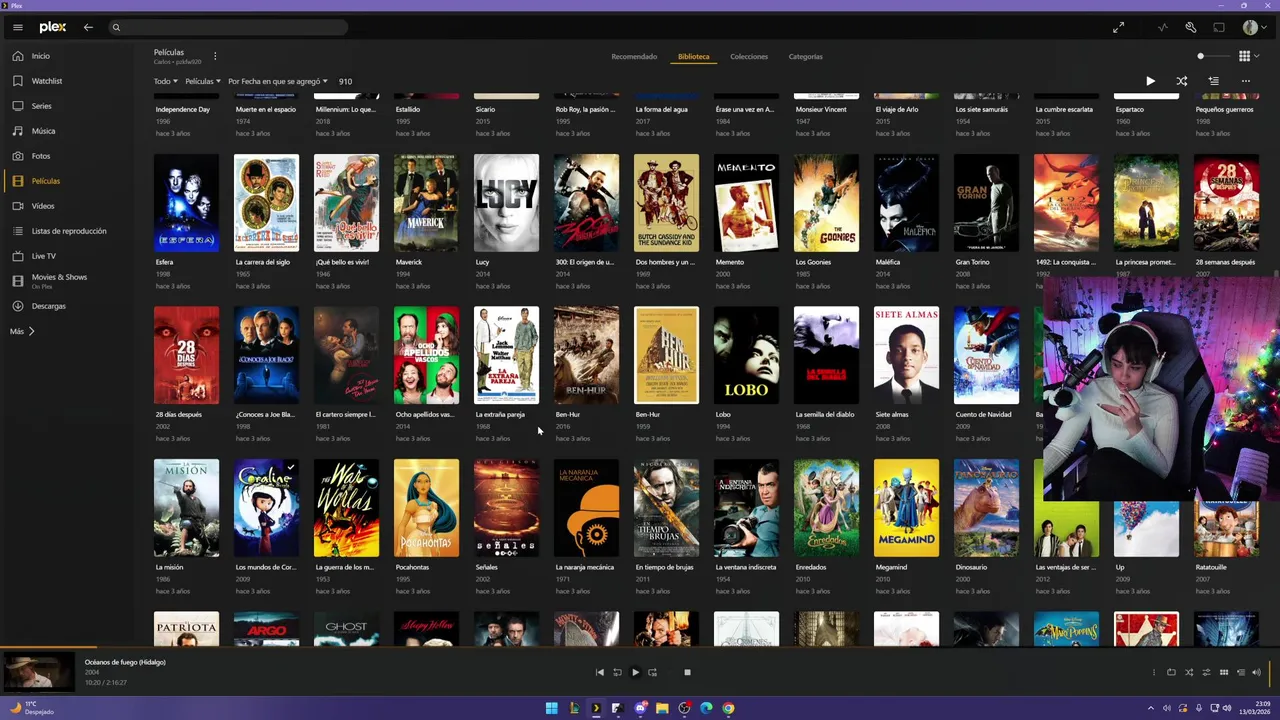
Task: Open playback settings sliders icon
Action: [1206, 672]
